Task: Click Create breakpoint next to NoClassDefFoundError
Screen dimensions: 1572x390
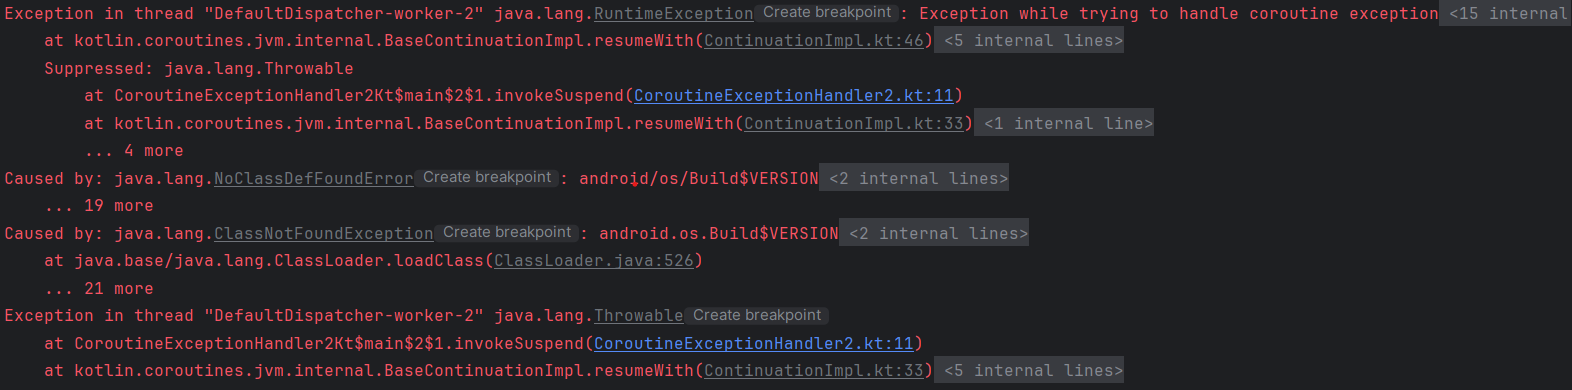Action: tap(487, 178)
